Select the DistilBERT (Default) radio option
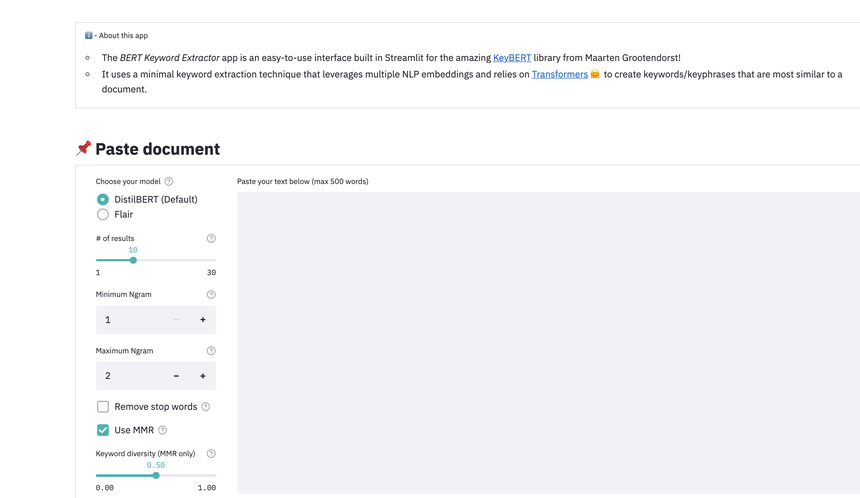The image size is (860, 498). 103,200
